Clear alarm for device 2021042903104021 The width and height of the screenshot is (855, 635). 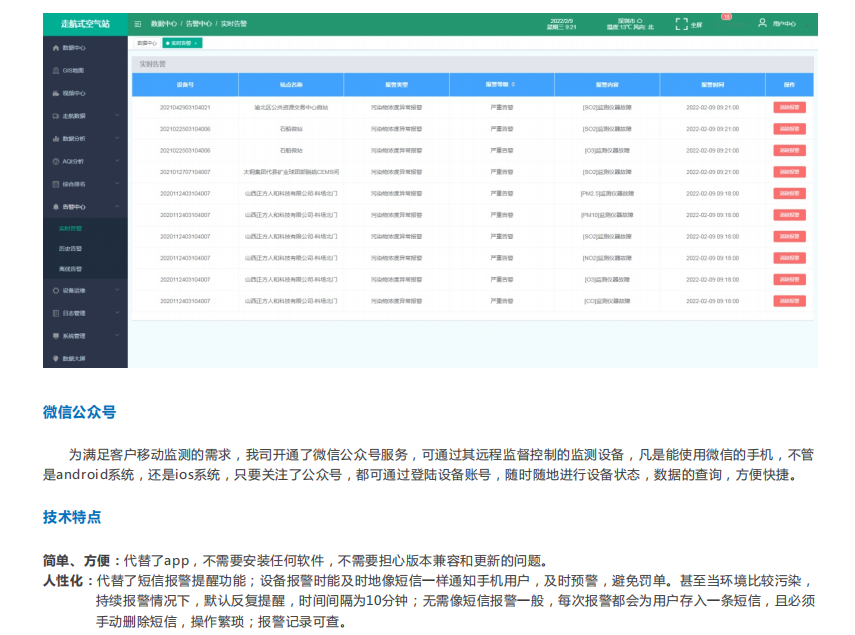coord(789,107)
